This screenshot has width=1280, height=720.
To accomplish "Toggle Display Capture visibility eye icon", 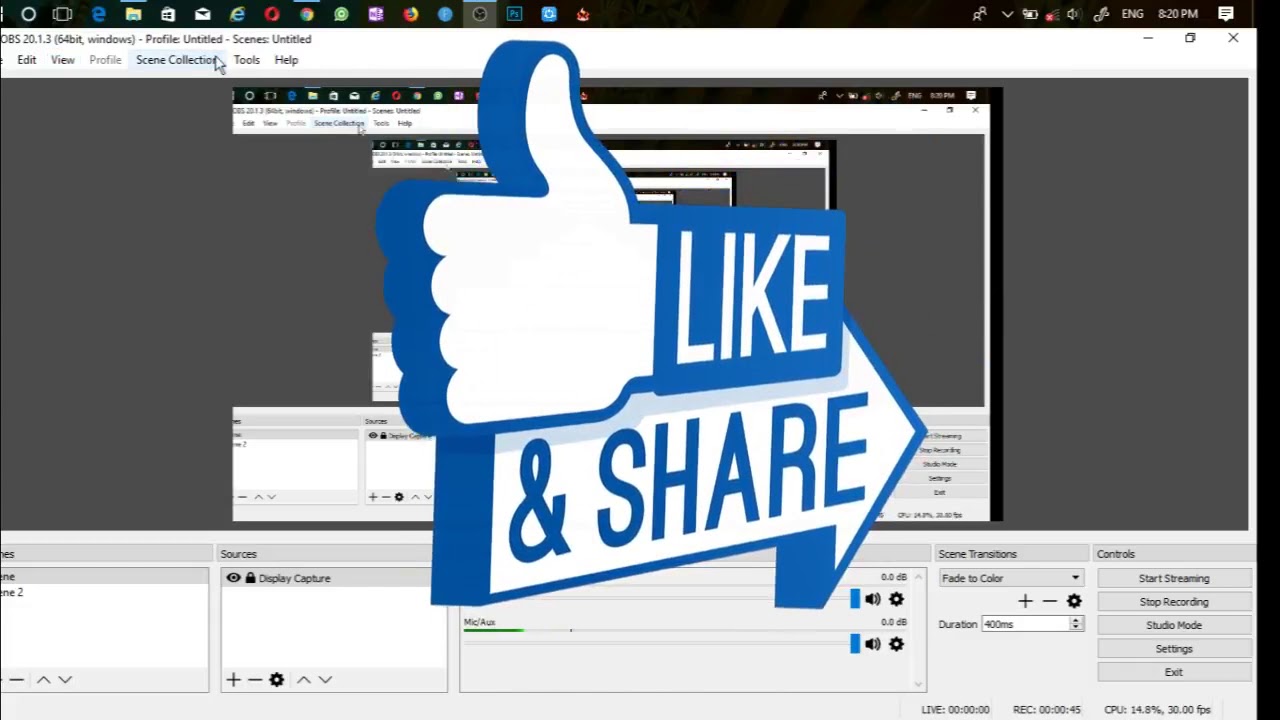I will (233, 578).
